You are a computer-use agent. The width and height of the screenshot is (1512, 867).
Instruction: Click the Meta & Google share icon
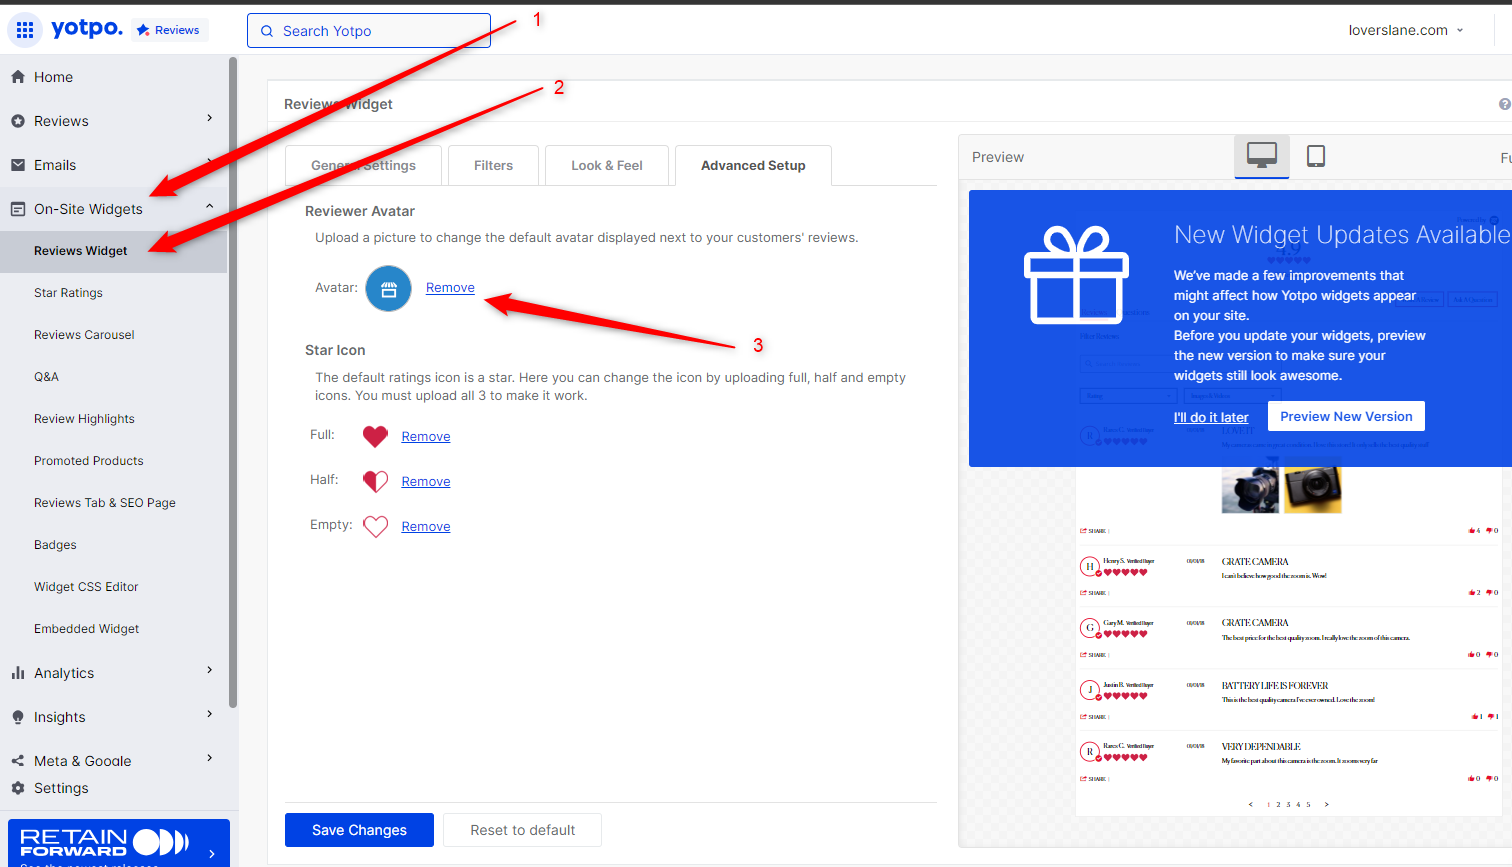[18, 761]
